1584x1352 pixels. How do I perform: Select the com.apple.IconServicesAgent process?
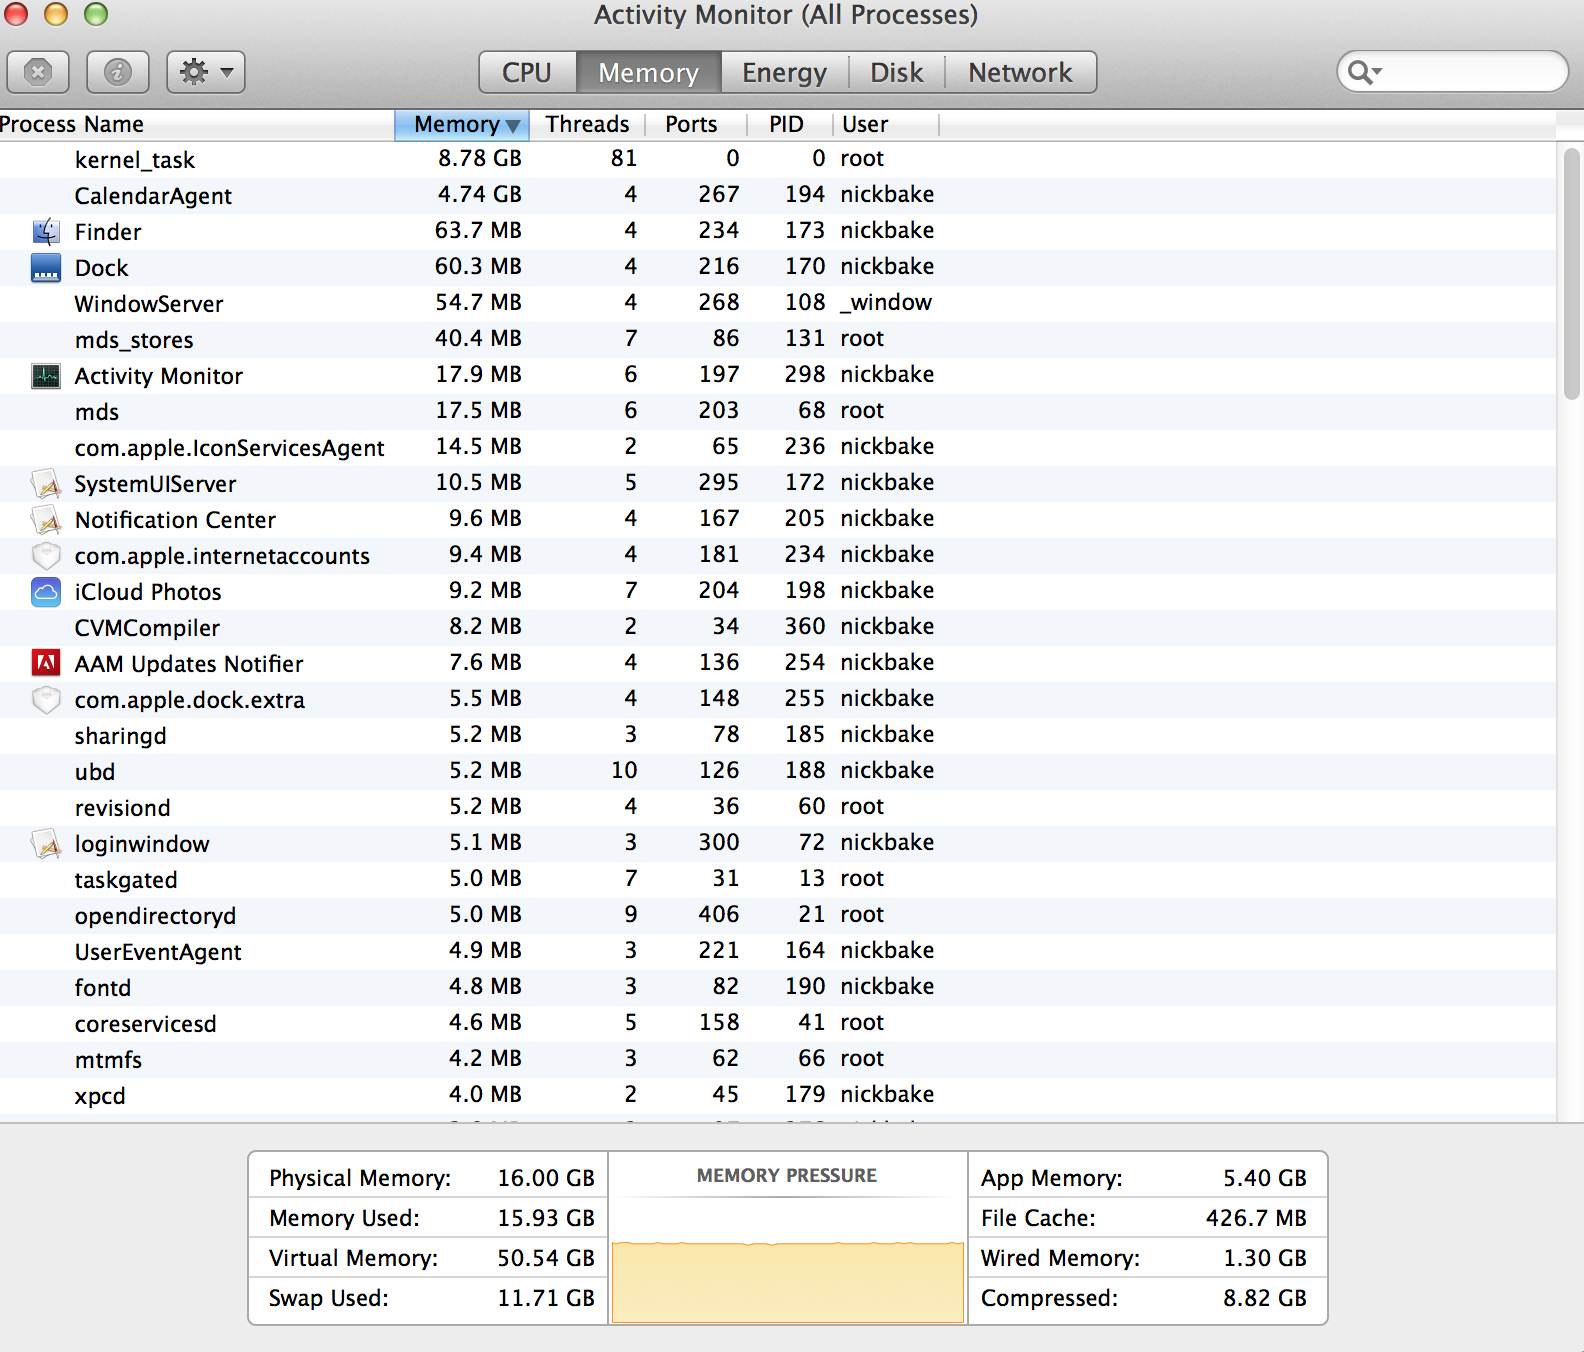click(x=229, y=448)
